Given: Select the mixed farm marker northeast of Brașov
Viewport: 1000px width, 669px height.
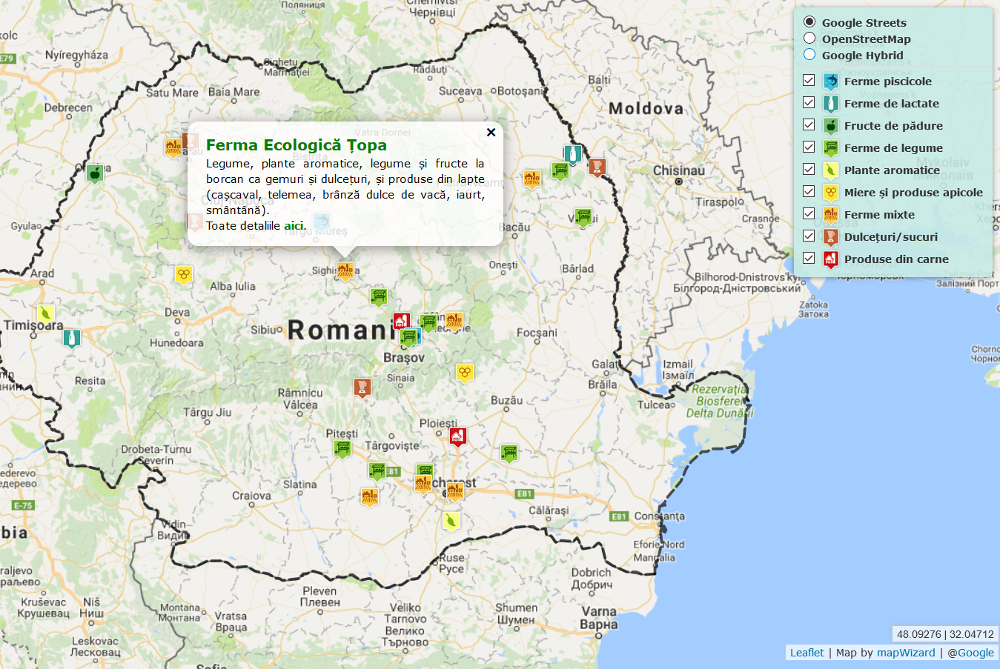Looking at the screenshot, I should [454, 321].
